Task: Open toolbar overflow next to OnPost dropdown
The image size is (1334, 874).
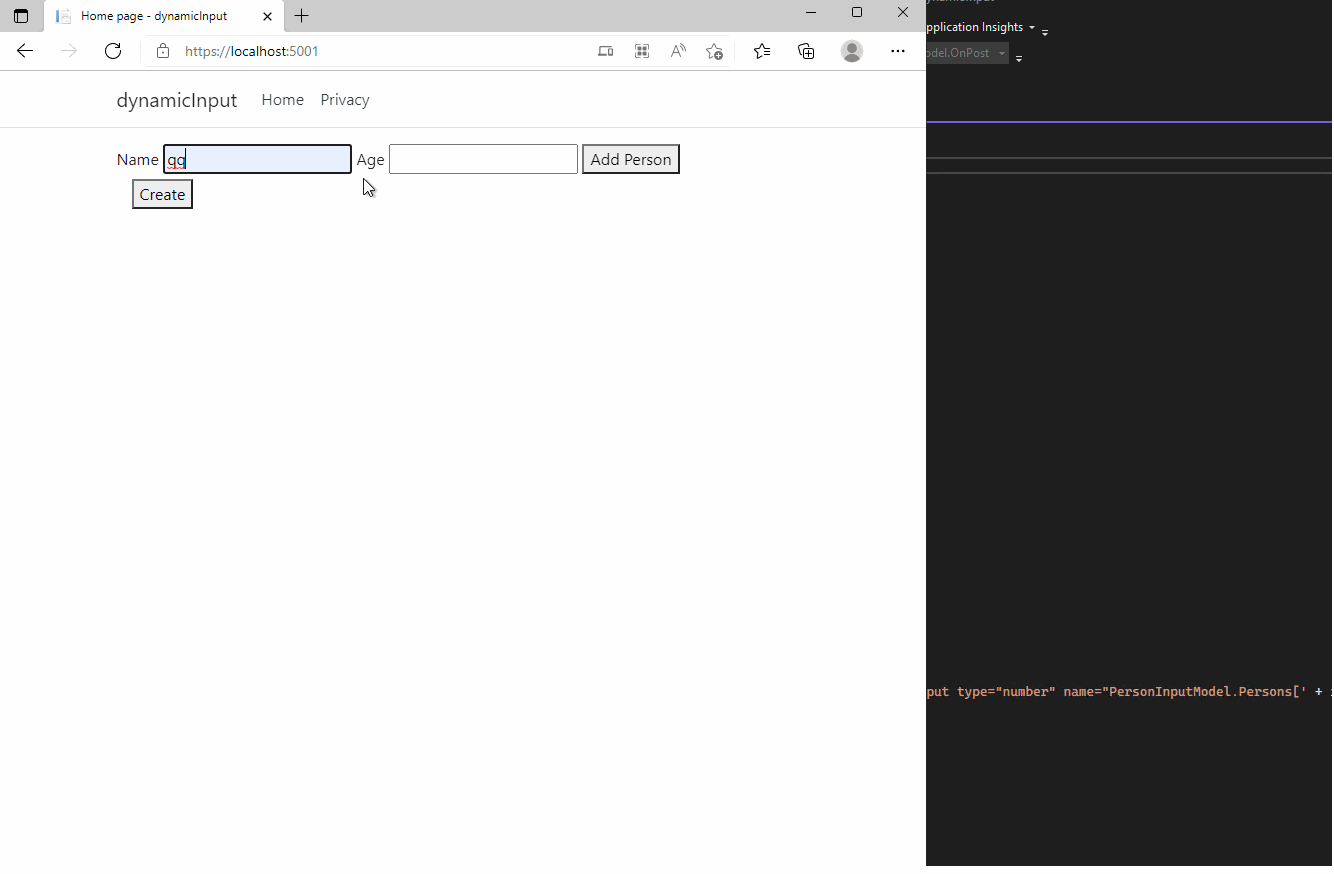Action: pos(1019,59)
